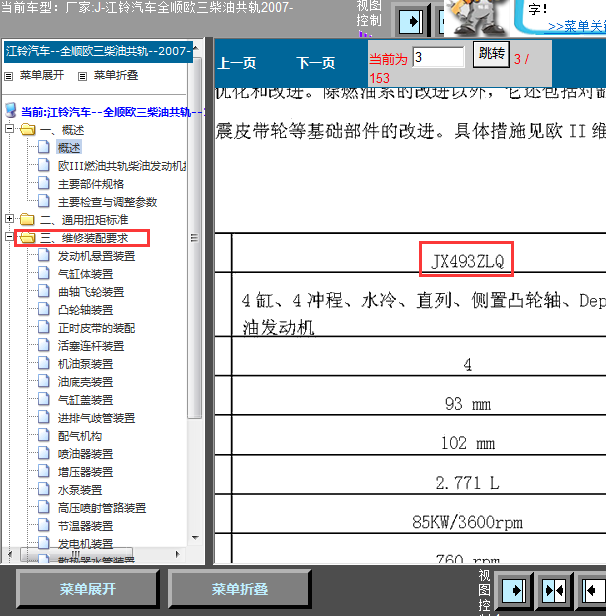
Task: Click bottom view control expand-right icon
Action: tap(514, 590)
